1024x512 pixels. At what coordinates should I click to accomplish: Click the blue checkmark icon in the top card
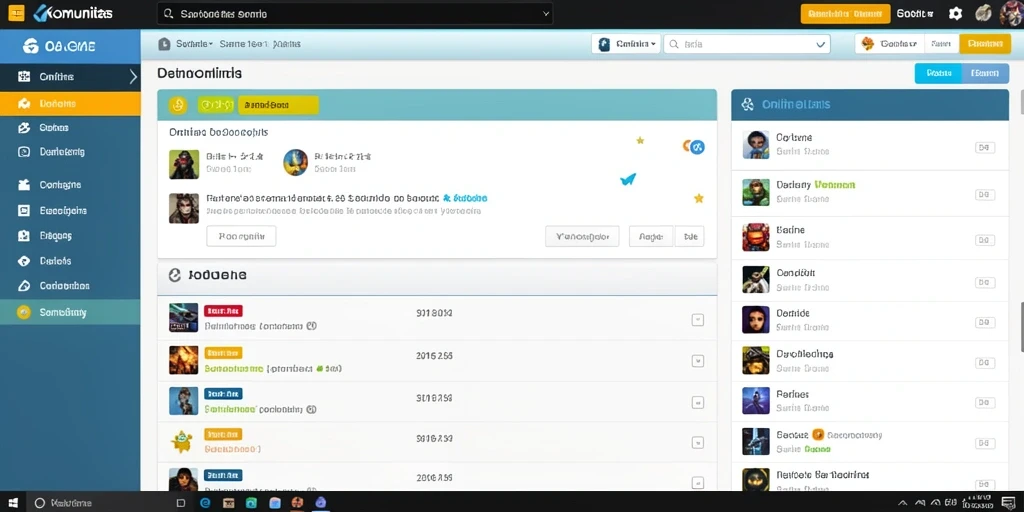tap(628, 178)
